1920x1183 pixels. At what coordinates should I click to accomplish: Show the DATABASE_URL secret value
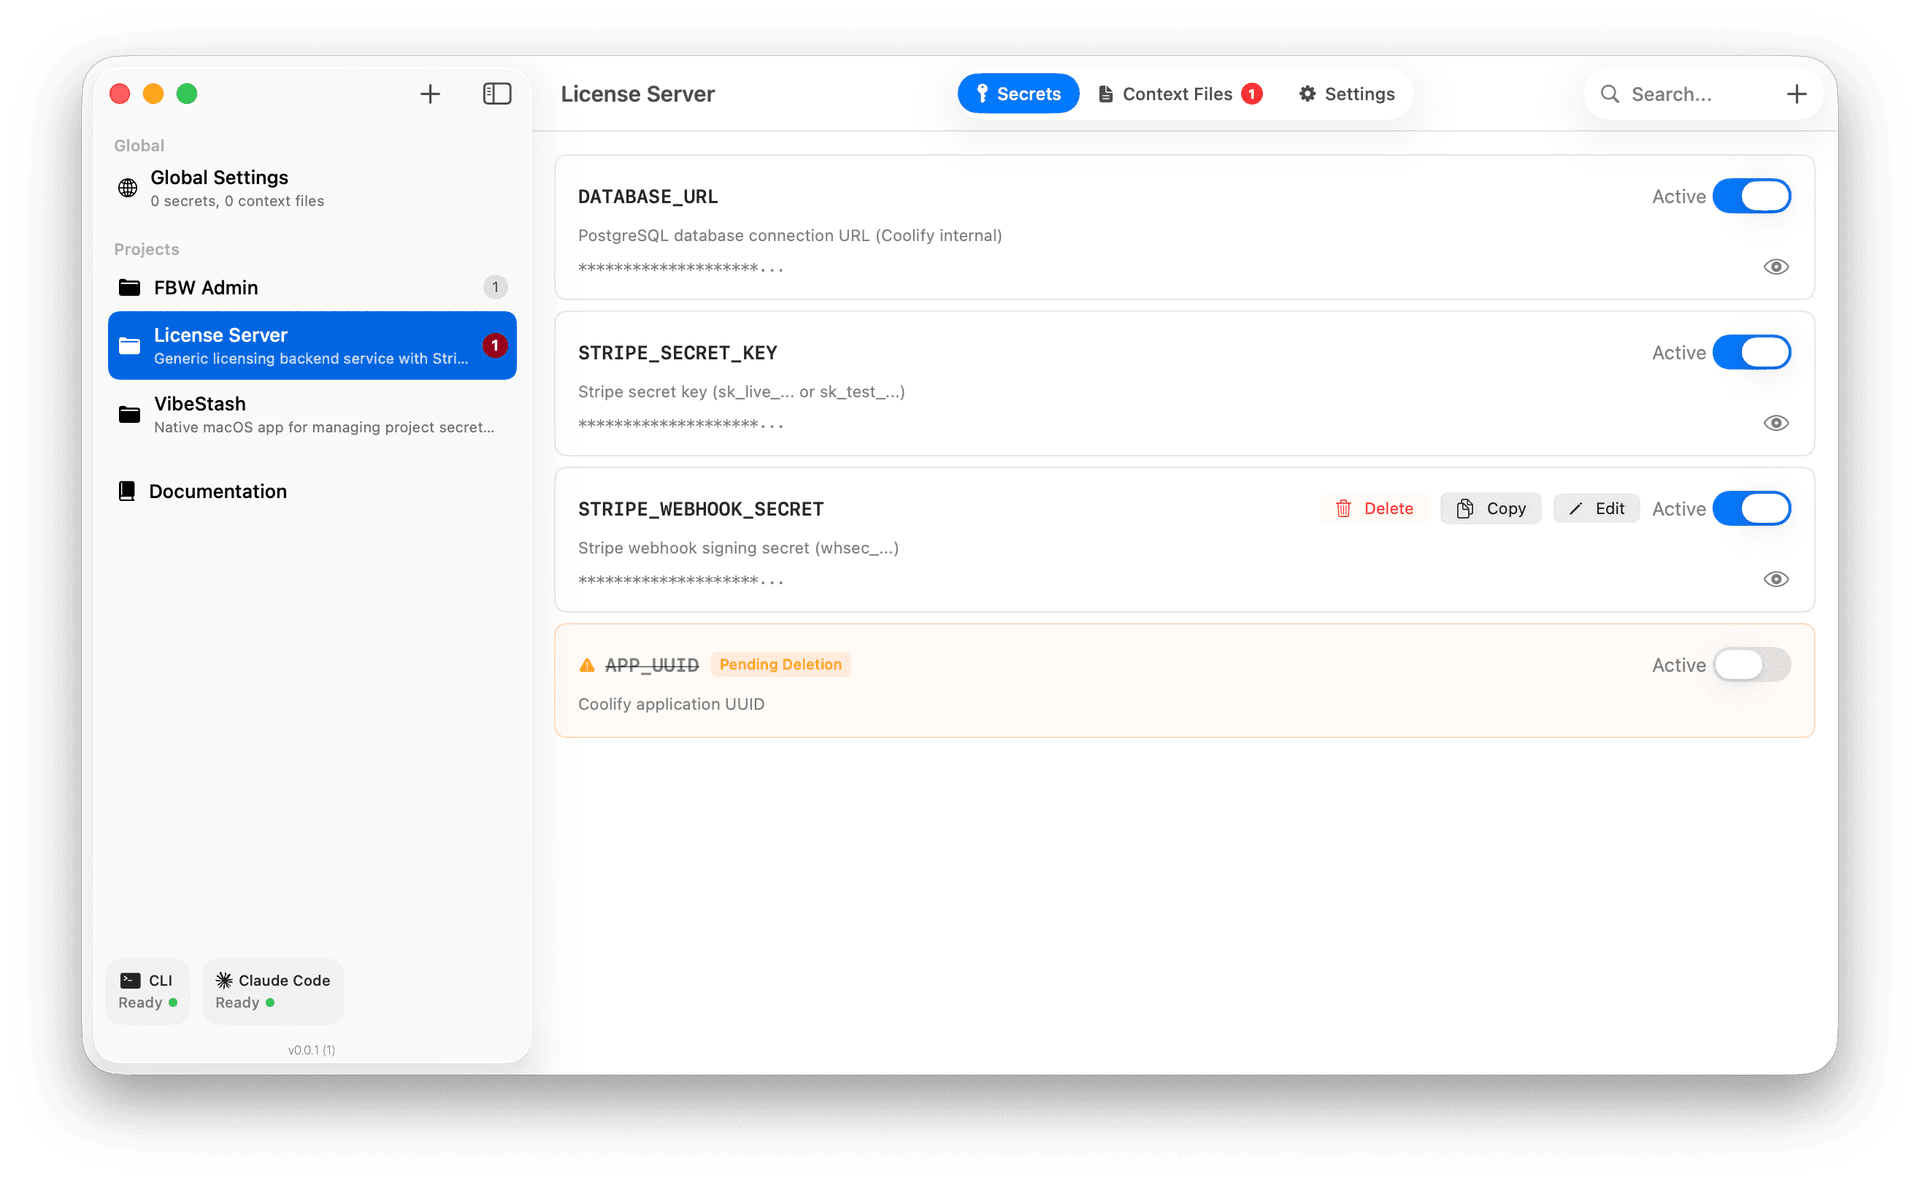click(x=1776, y=266)
